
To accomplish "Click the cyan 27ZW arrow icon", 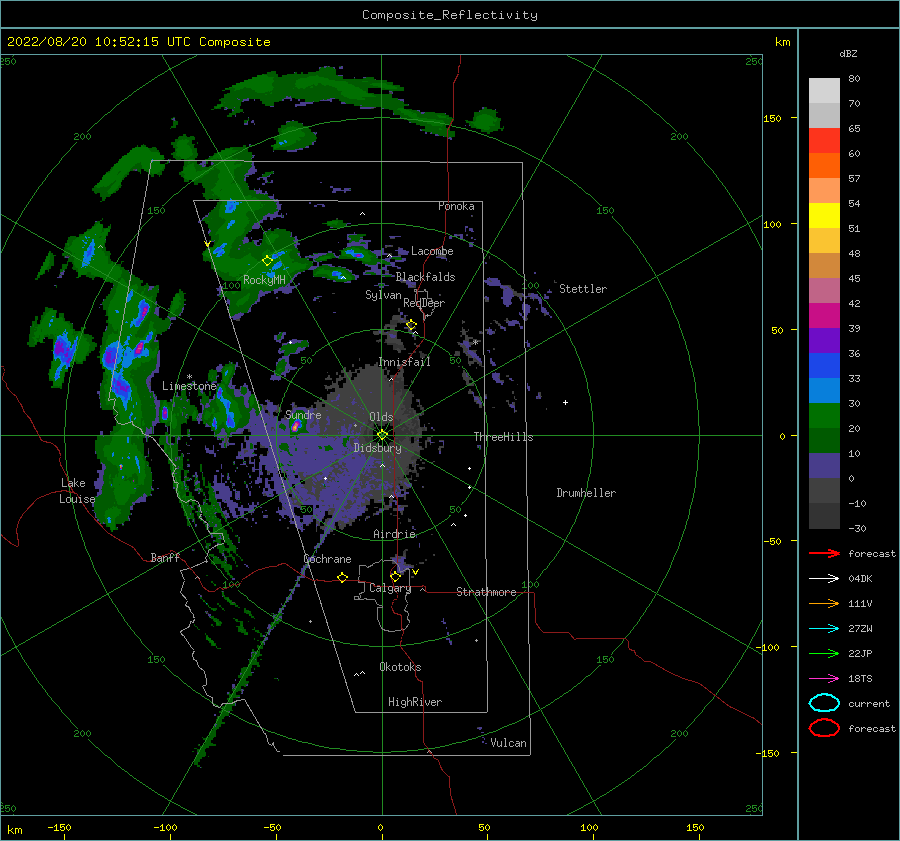I will coord(824,629).
